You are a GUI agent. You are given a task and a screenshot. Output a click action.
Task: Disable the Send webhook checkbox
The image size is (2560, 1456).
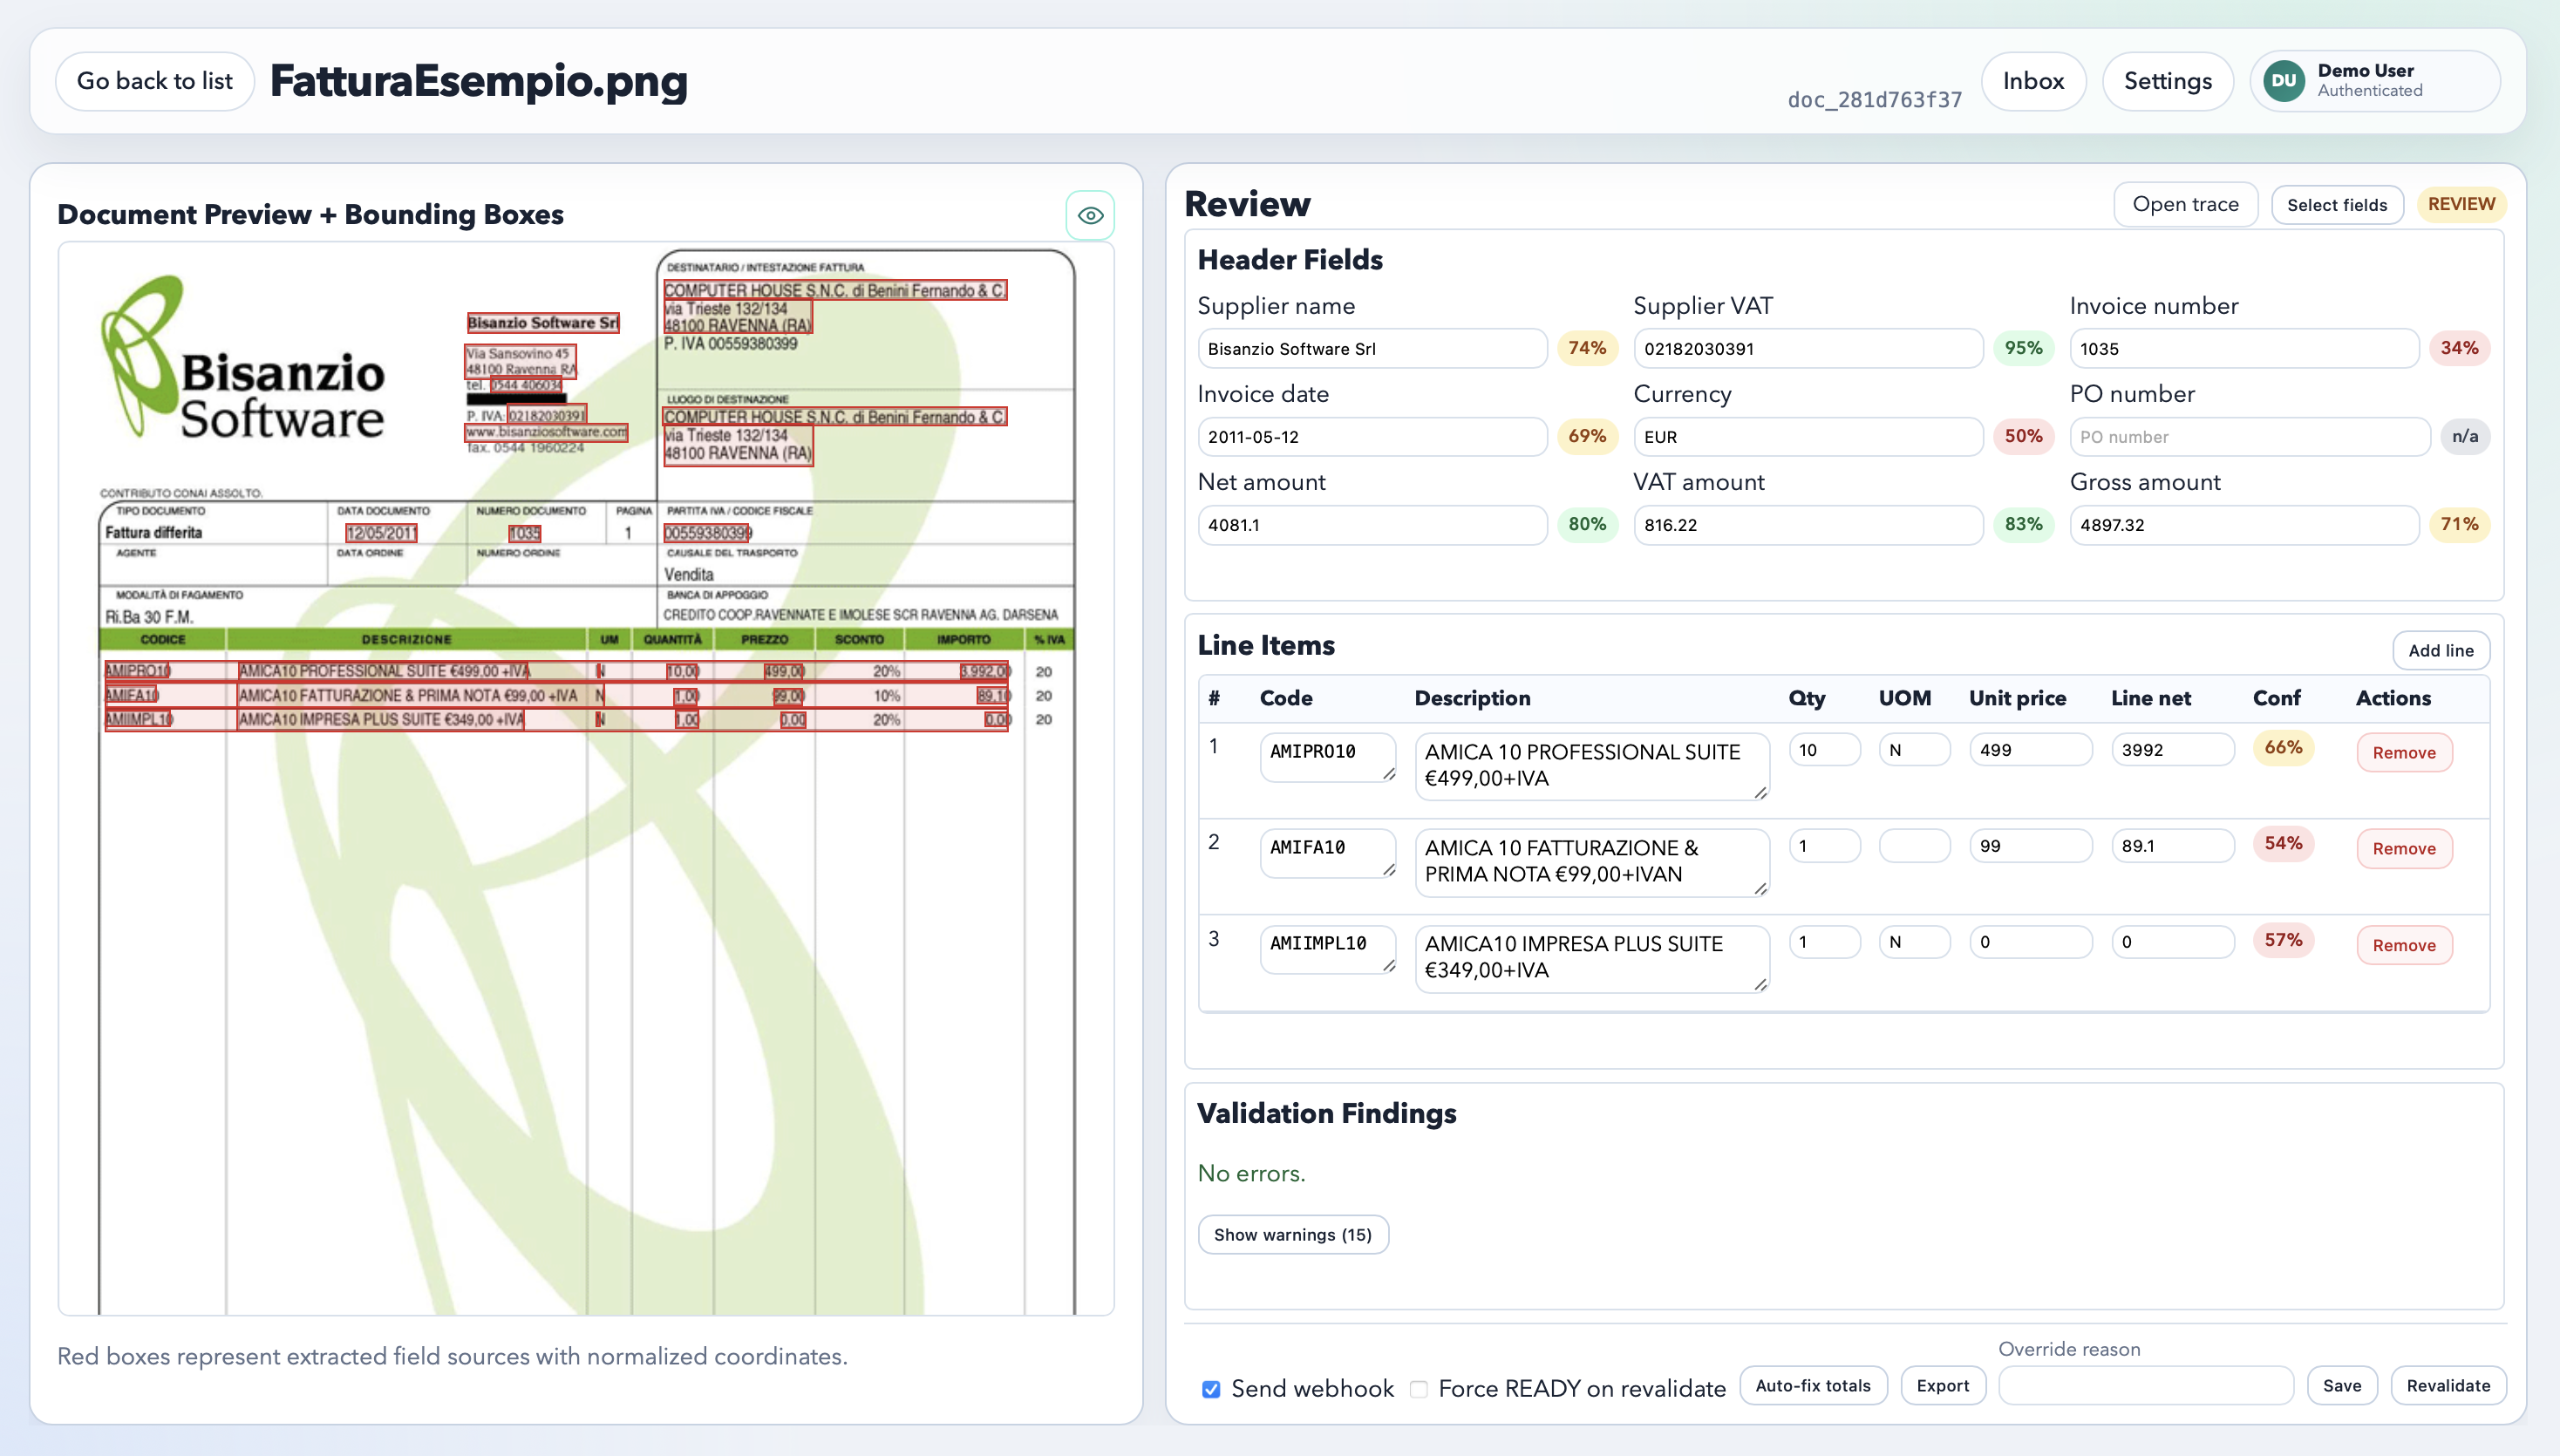[1211, 1389]
